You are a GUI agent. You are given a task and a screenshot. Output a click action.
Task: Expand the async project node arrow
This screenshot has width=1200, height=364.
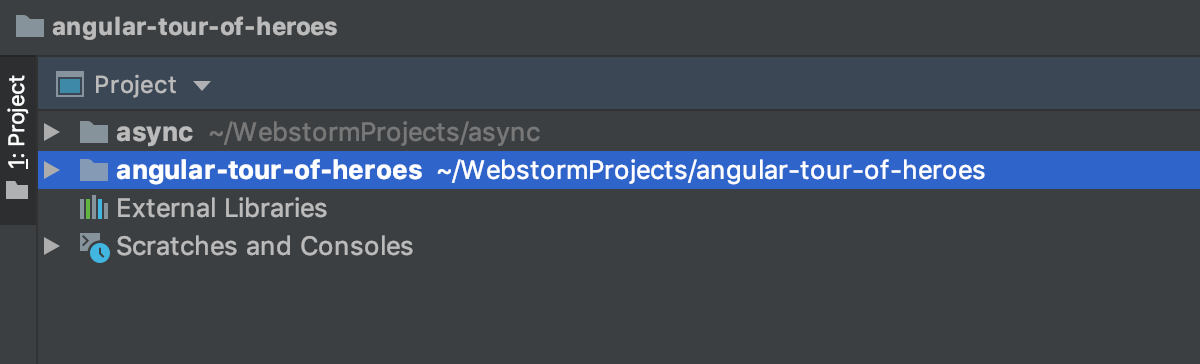point(53,132)
